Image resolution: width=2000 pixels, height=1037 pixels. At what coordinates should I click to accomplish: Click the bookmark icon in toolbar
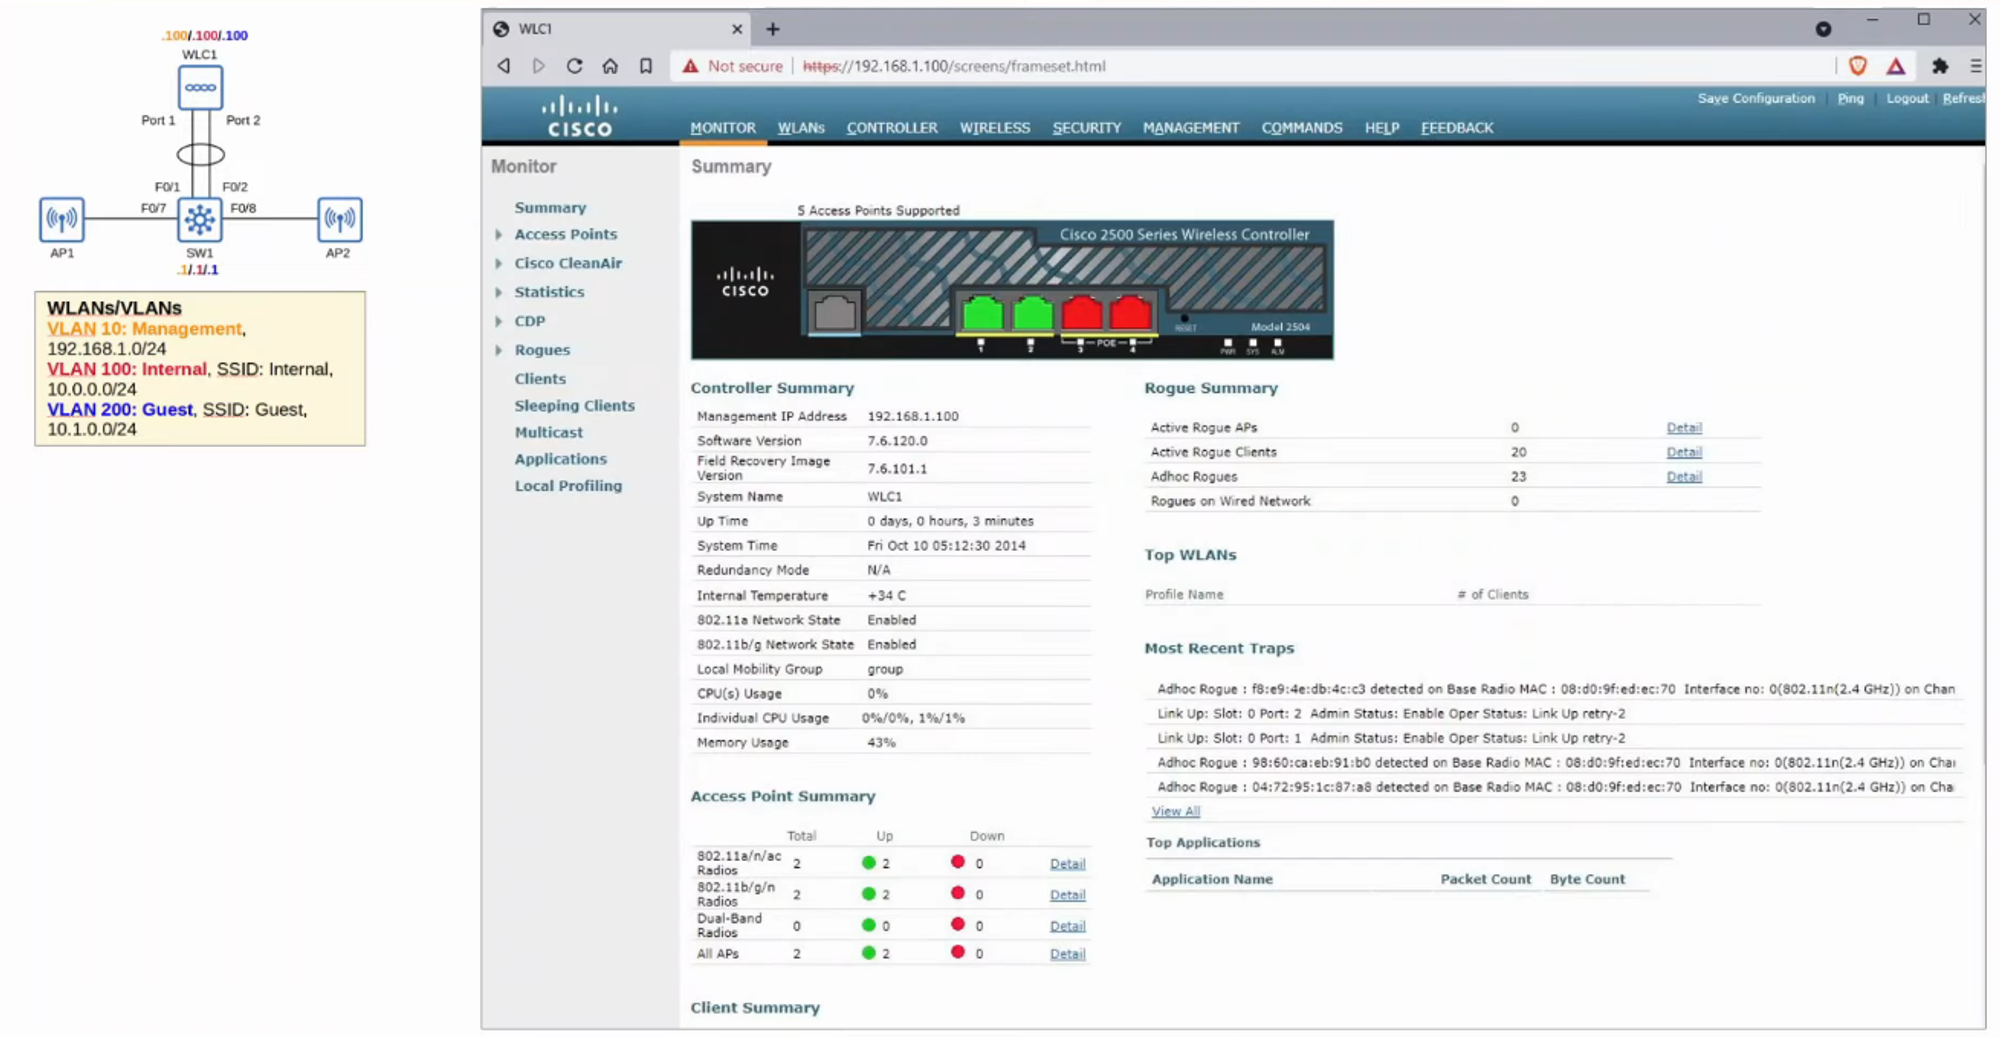[x=646, y=66]
